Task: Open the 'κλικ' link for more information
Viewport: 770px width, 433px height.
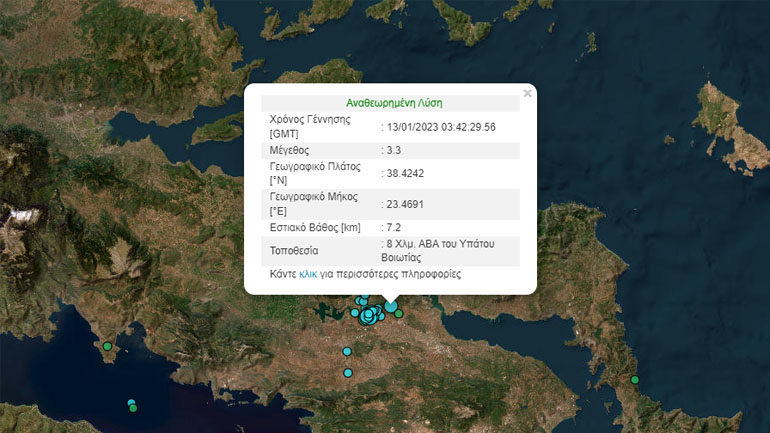Action: (x=308, y=274)
